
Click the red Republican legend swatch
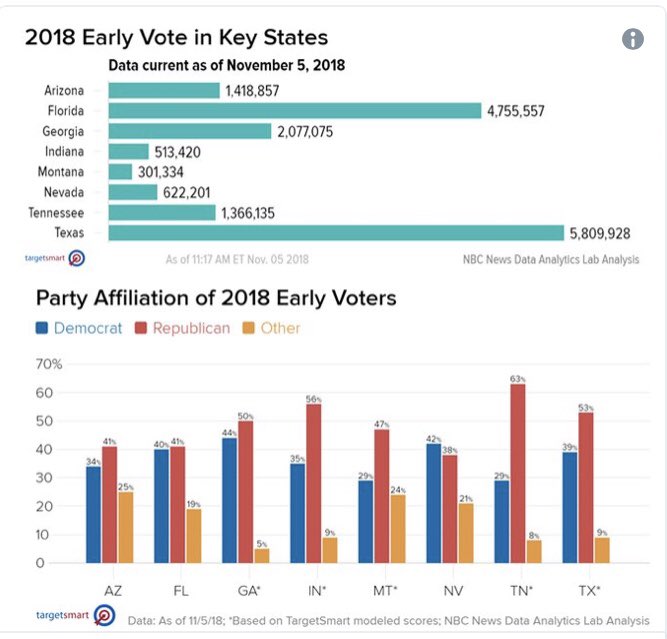[140, 328]
